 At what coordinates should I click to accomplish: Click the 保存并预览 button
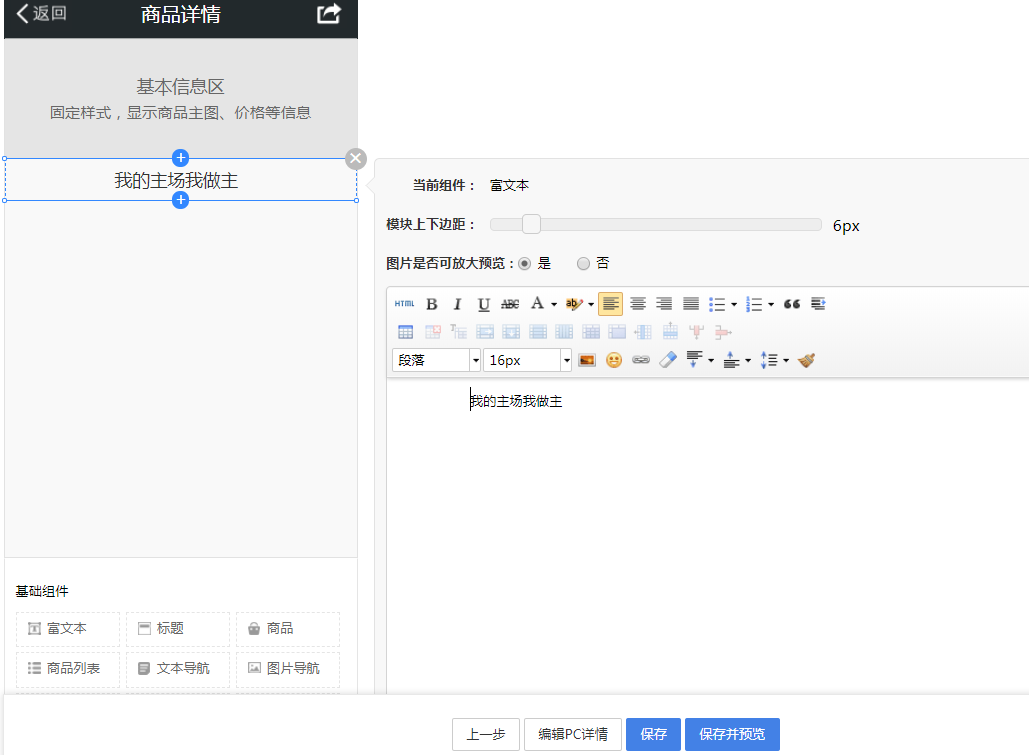click(732, 734)
